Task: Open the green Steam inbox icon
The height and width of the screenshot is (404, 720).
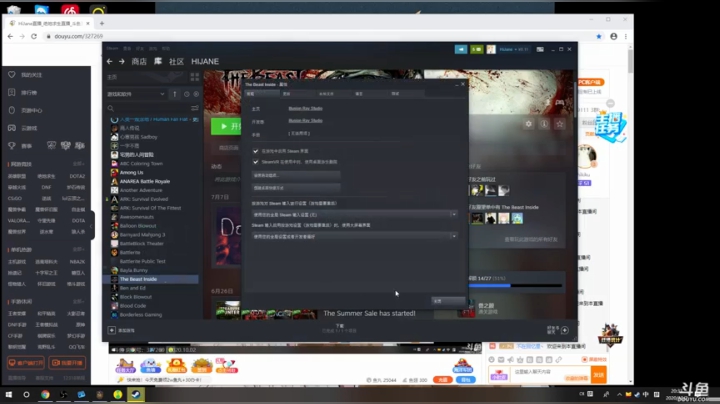Action: point(477,49)
